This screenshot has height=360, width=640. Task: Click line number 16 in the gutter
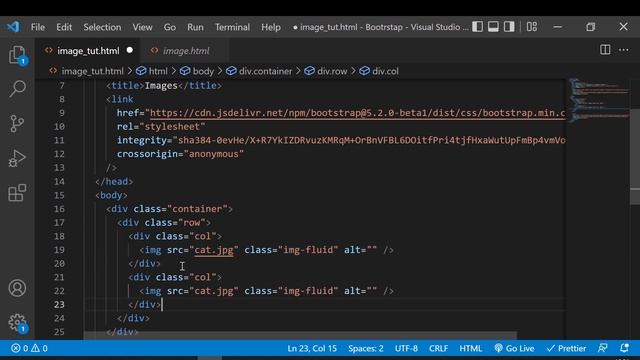pyautogui.click(x=59, y=209)
